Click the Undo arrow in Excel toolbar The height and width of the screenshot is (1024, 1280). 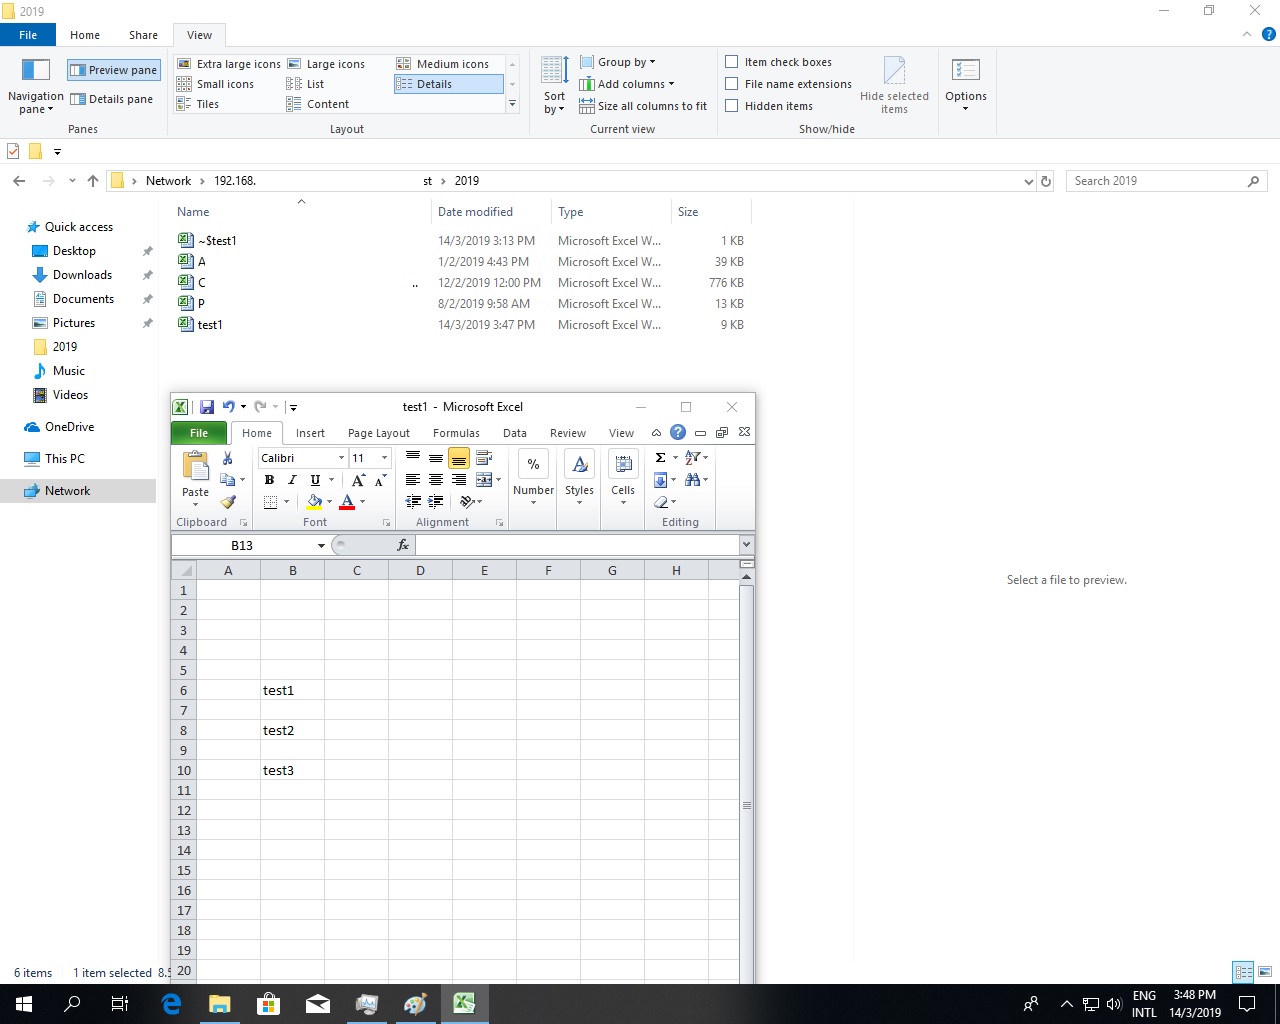228,407
